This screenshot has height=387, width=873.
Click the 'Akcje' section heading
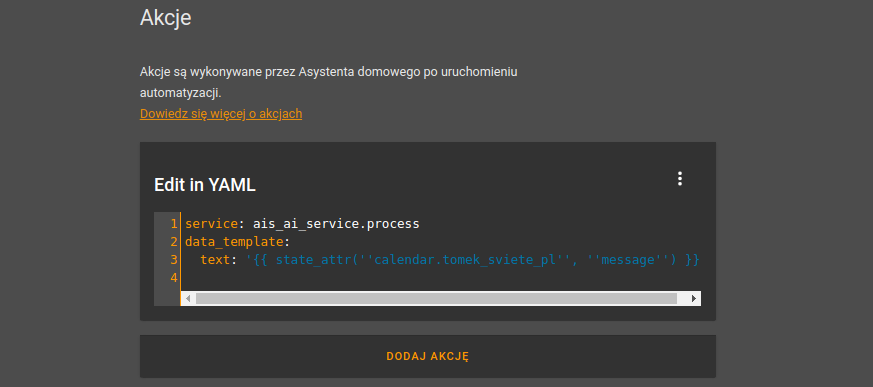tap(165, 17)
